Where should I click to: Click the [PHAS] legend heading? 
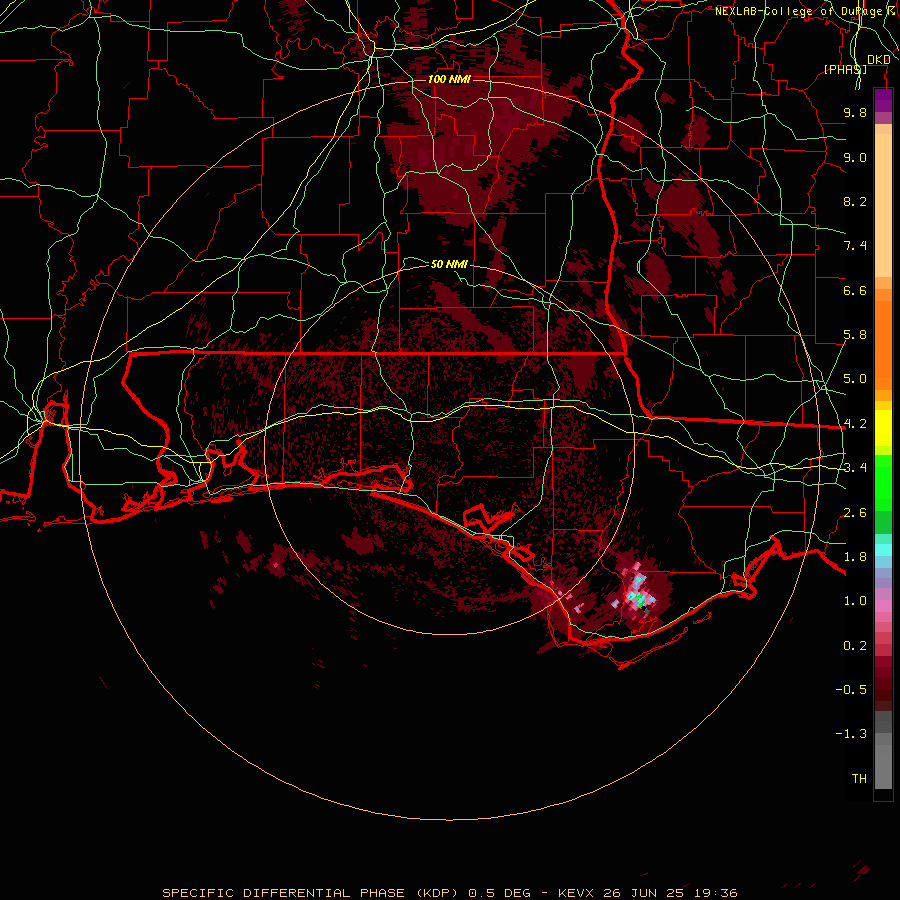coord(845,69)
